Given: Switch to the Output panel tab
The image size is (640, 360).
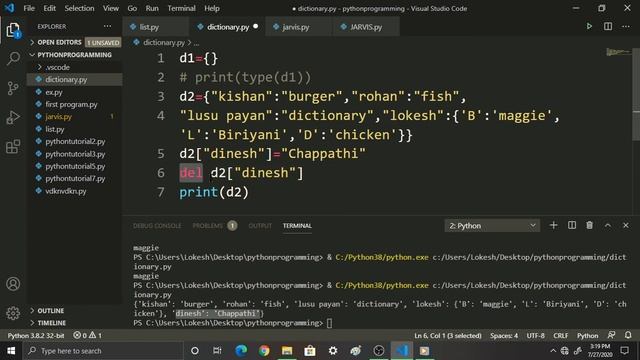Looking at the screenshot, I should [x=260, y=226].
